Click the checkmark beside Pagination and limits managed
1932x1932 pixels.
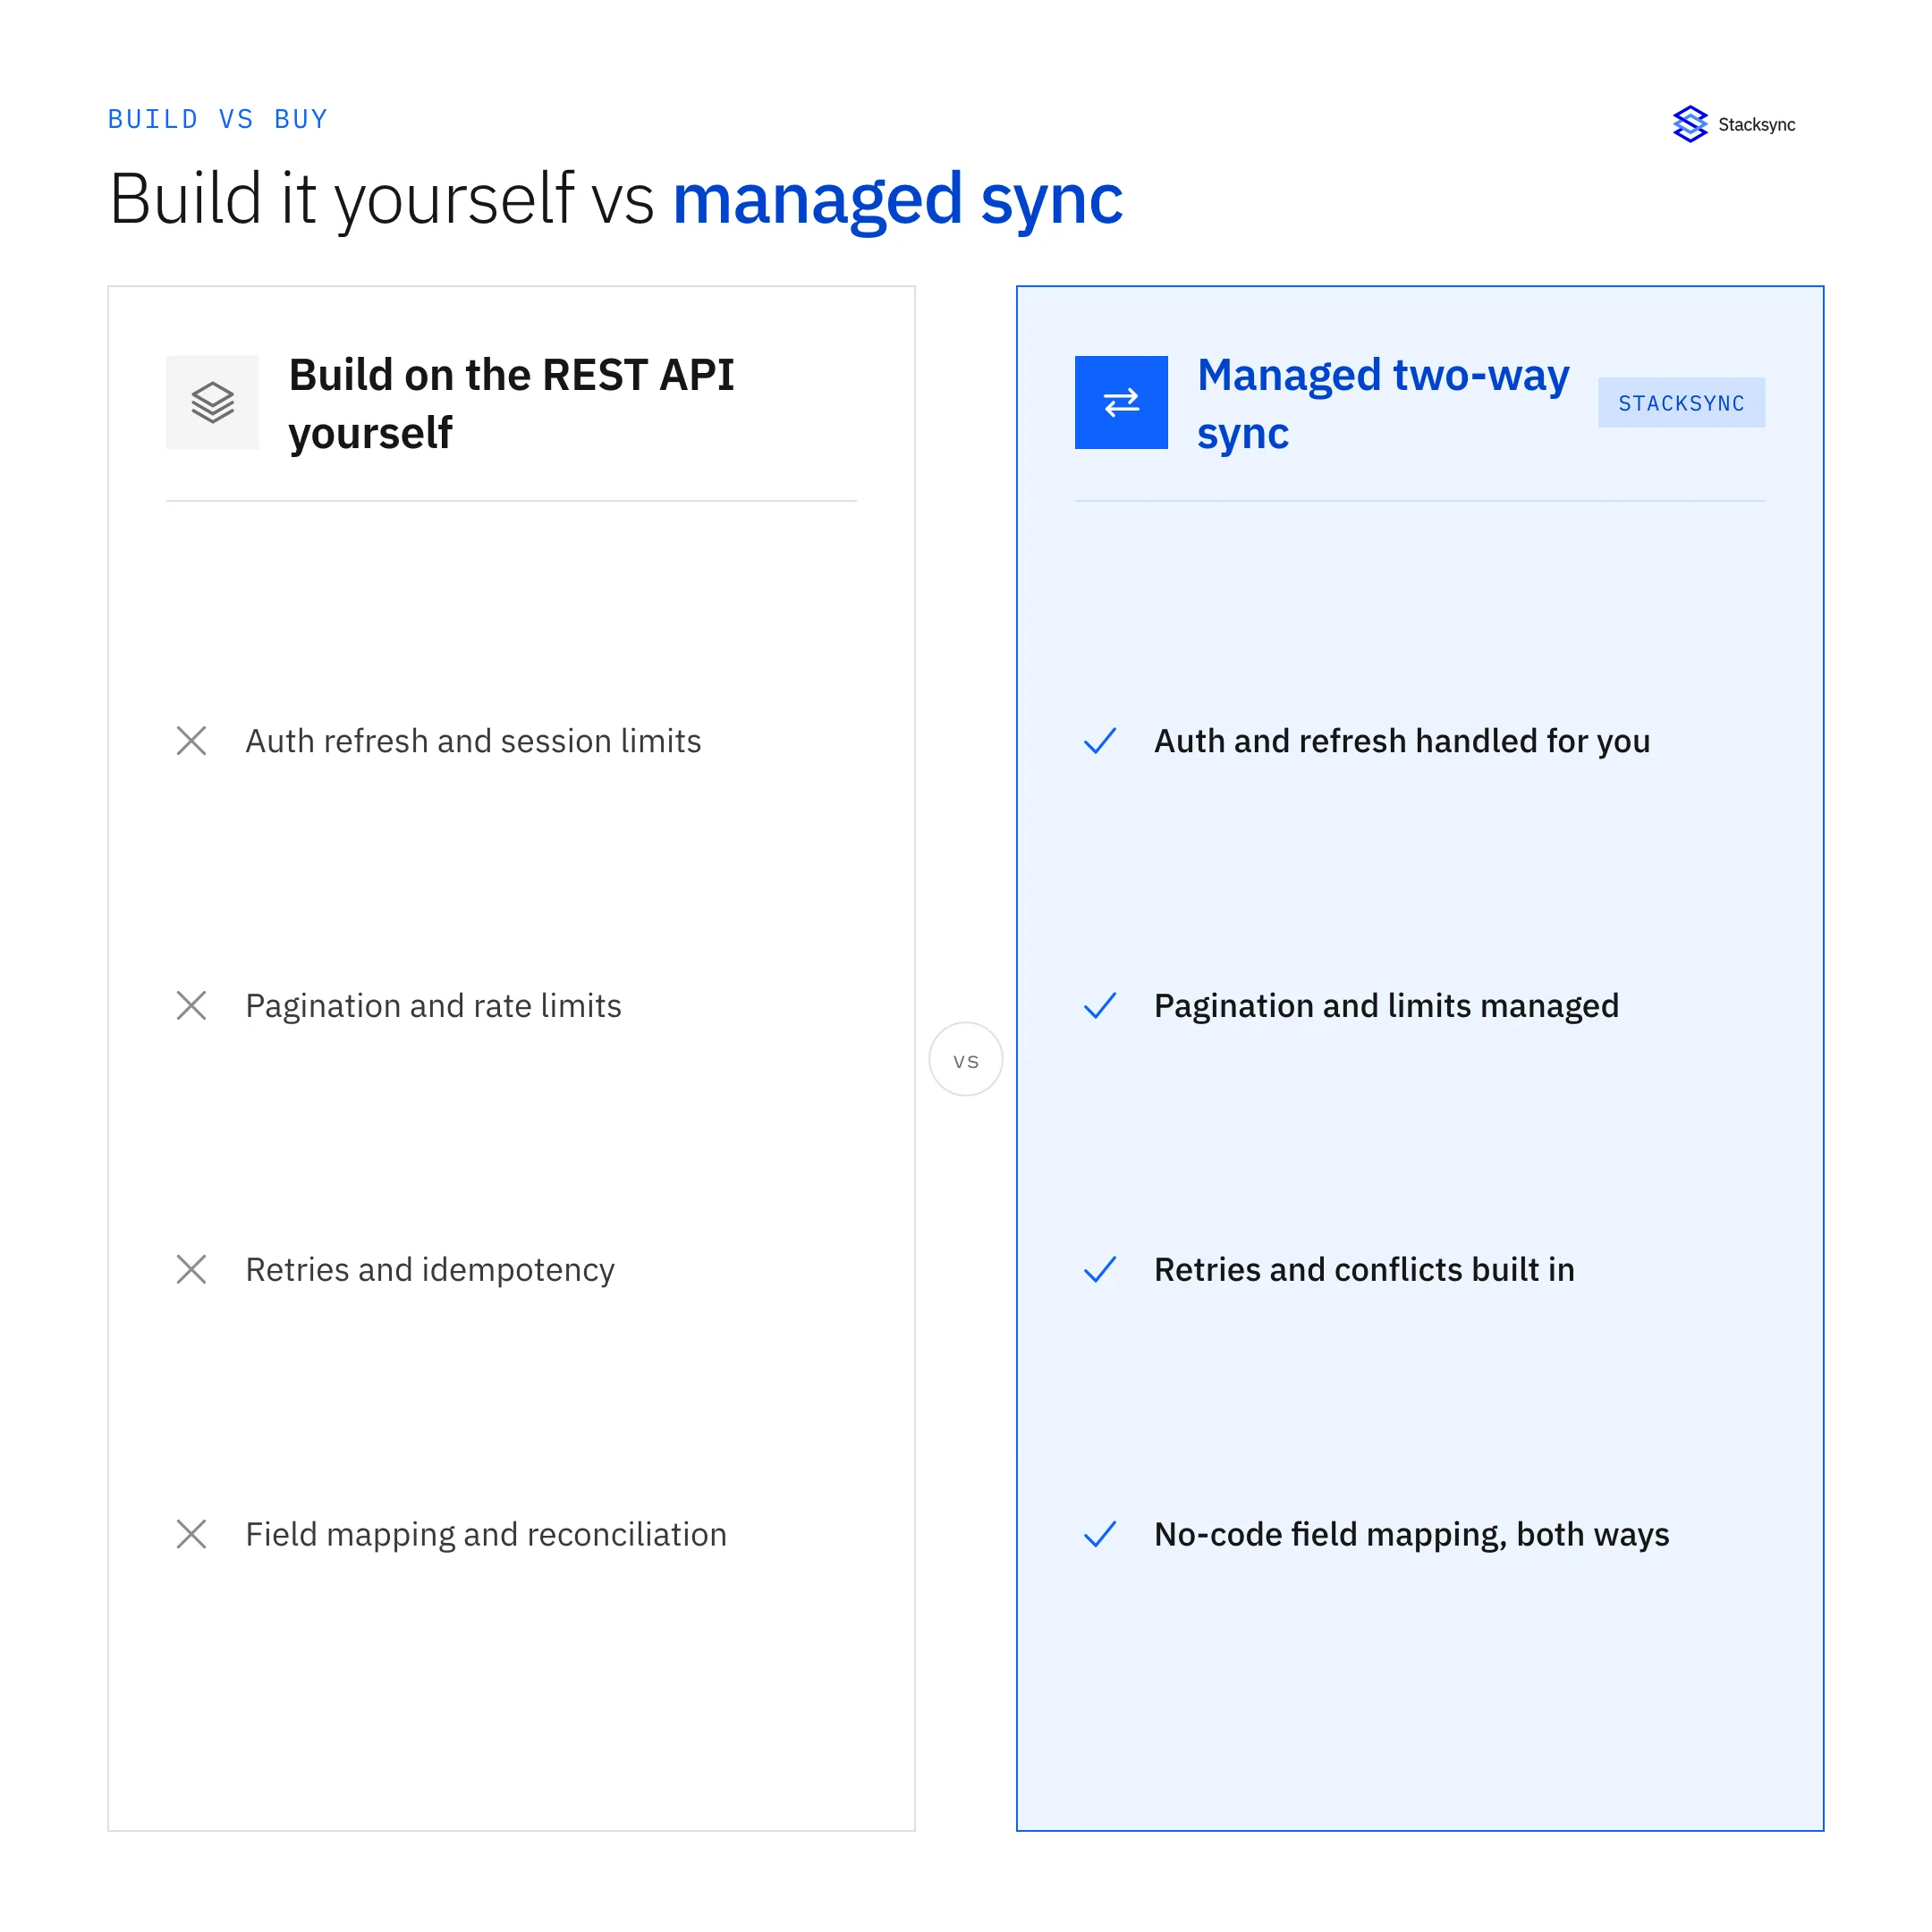tap(1100, 1005)
